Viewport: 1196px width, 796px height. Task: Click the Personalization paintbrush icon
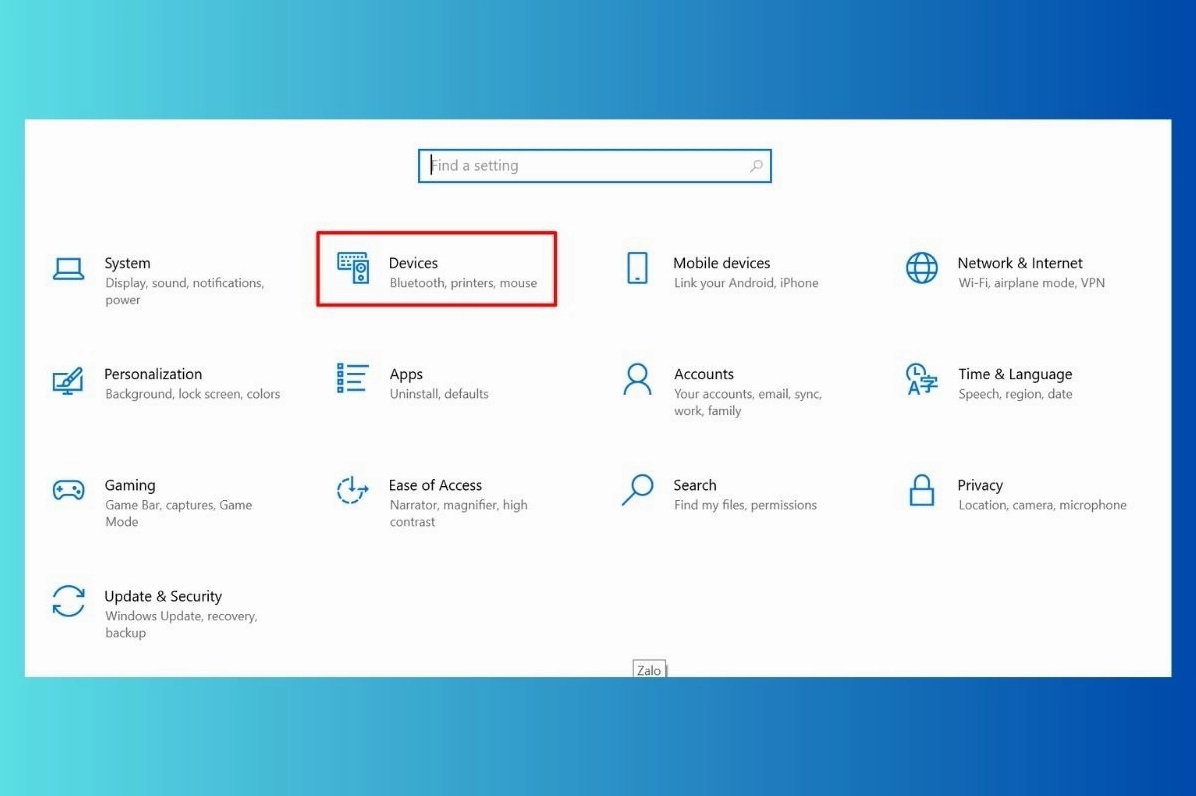[68, 381]
